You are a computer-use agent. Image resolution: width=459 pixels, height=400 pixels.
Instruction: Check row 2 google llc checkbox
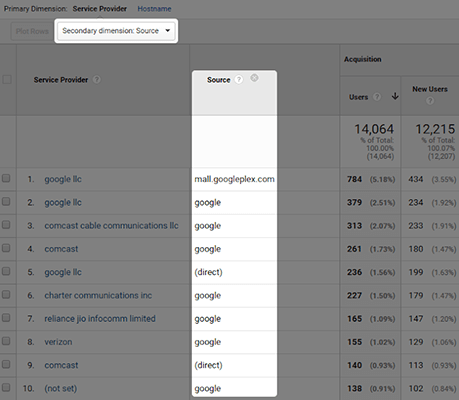(6, 202)
